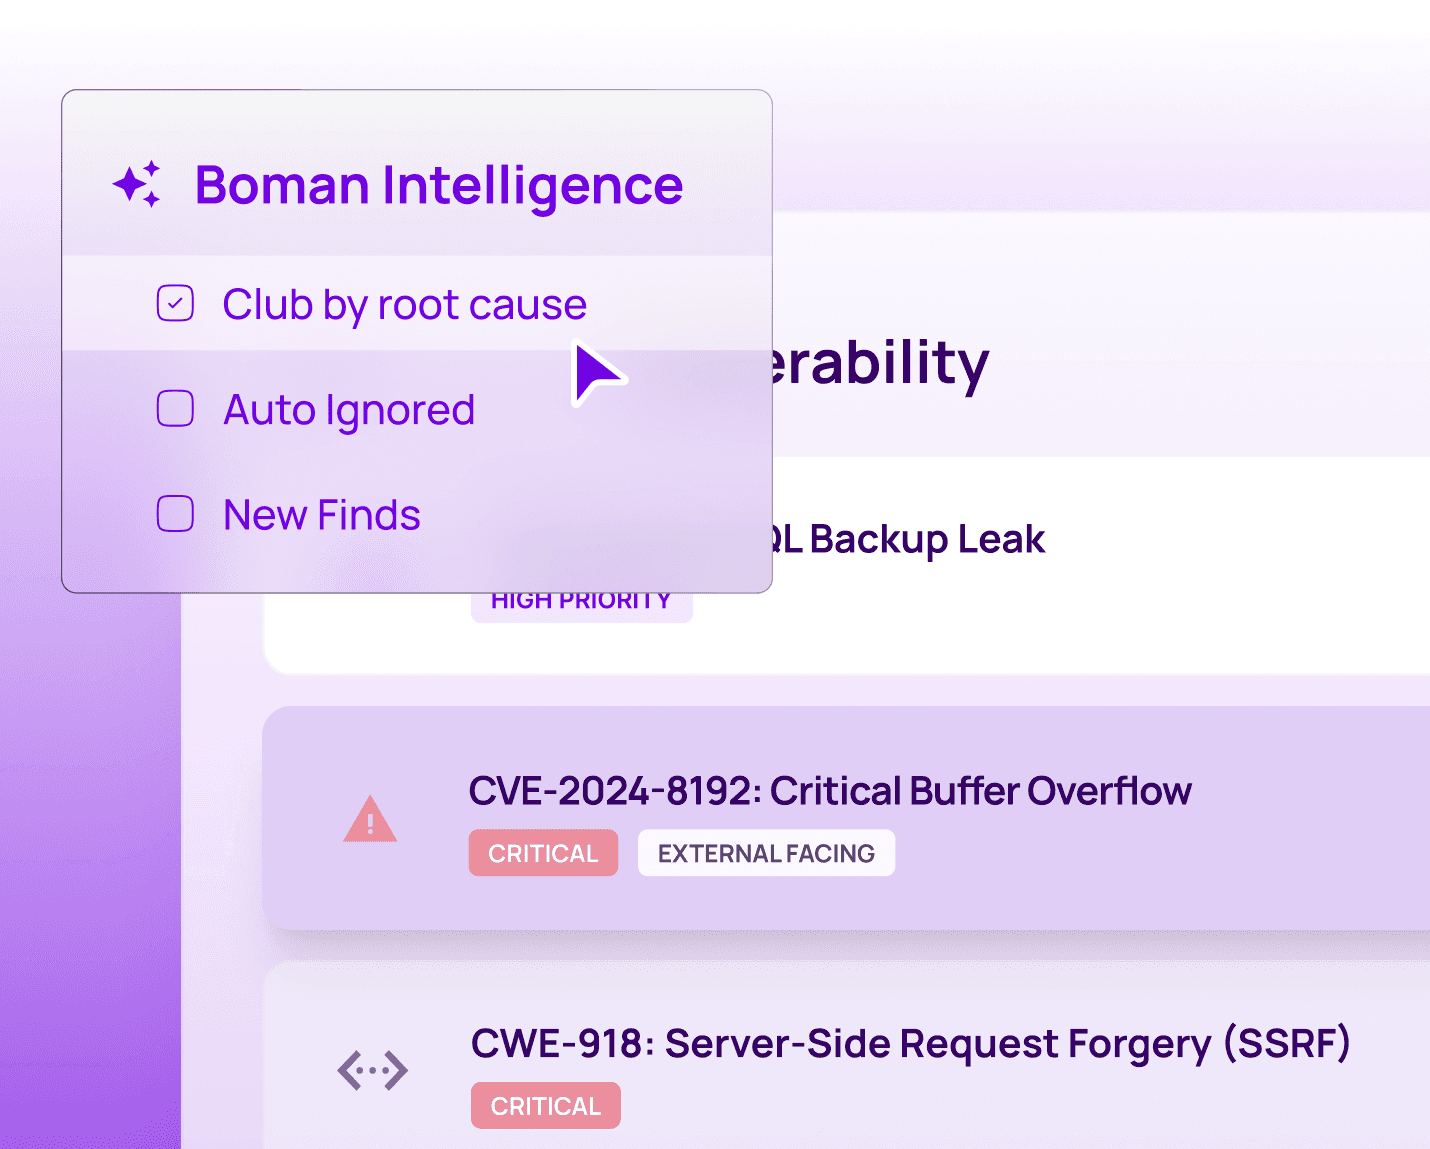1430x1149 pixels.
Task: Click the EXTERNAL FACING tag
Action: pos(766,852)
